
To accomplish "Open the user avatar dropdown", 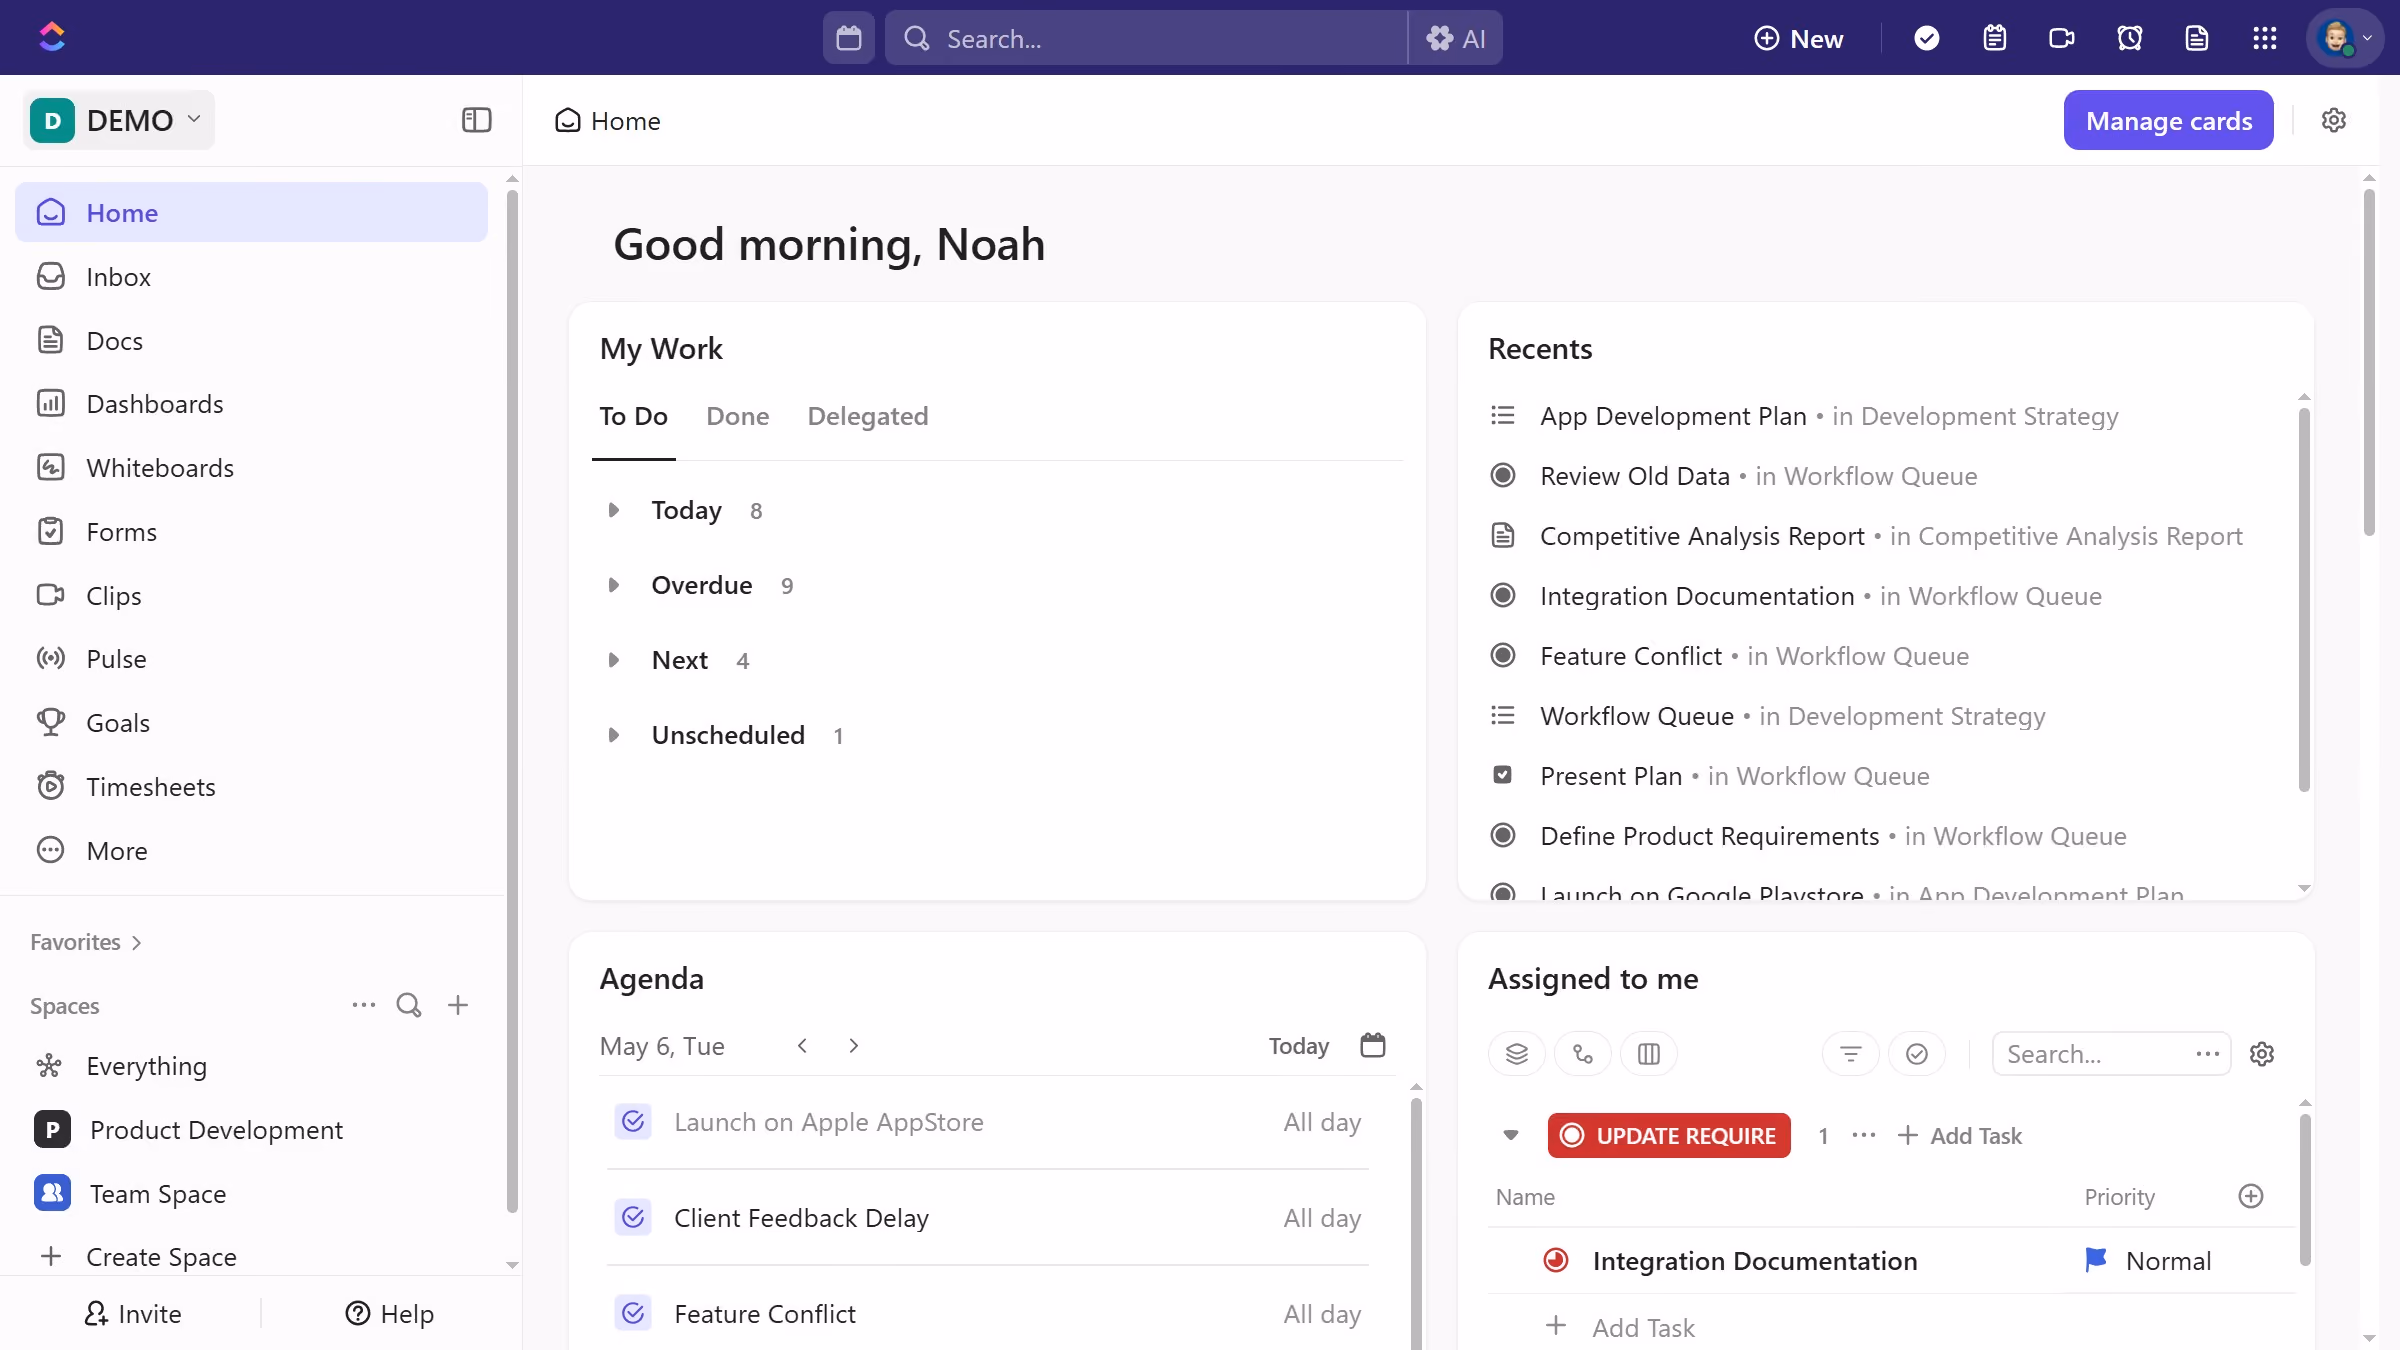I will pos(2345,38).
